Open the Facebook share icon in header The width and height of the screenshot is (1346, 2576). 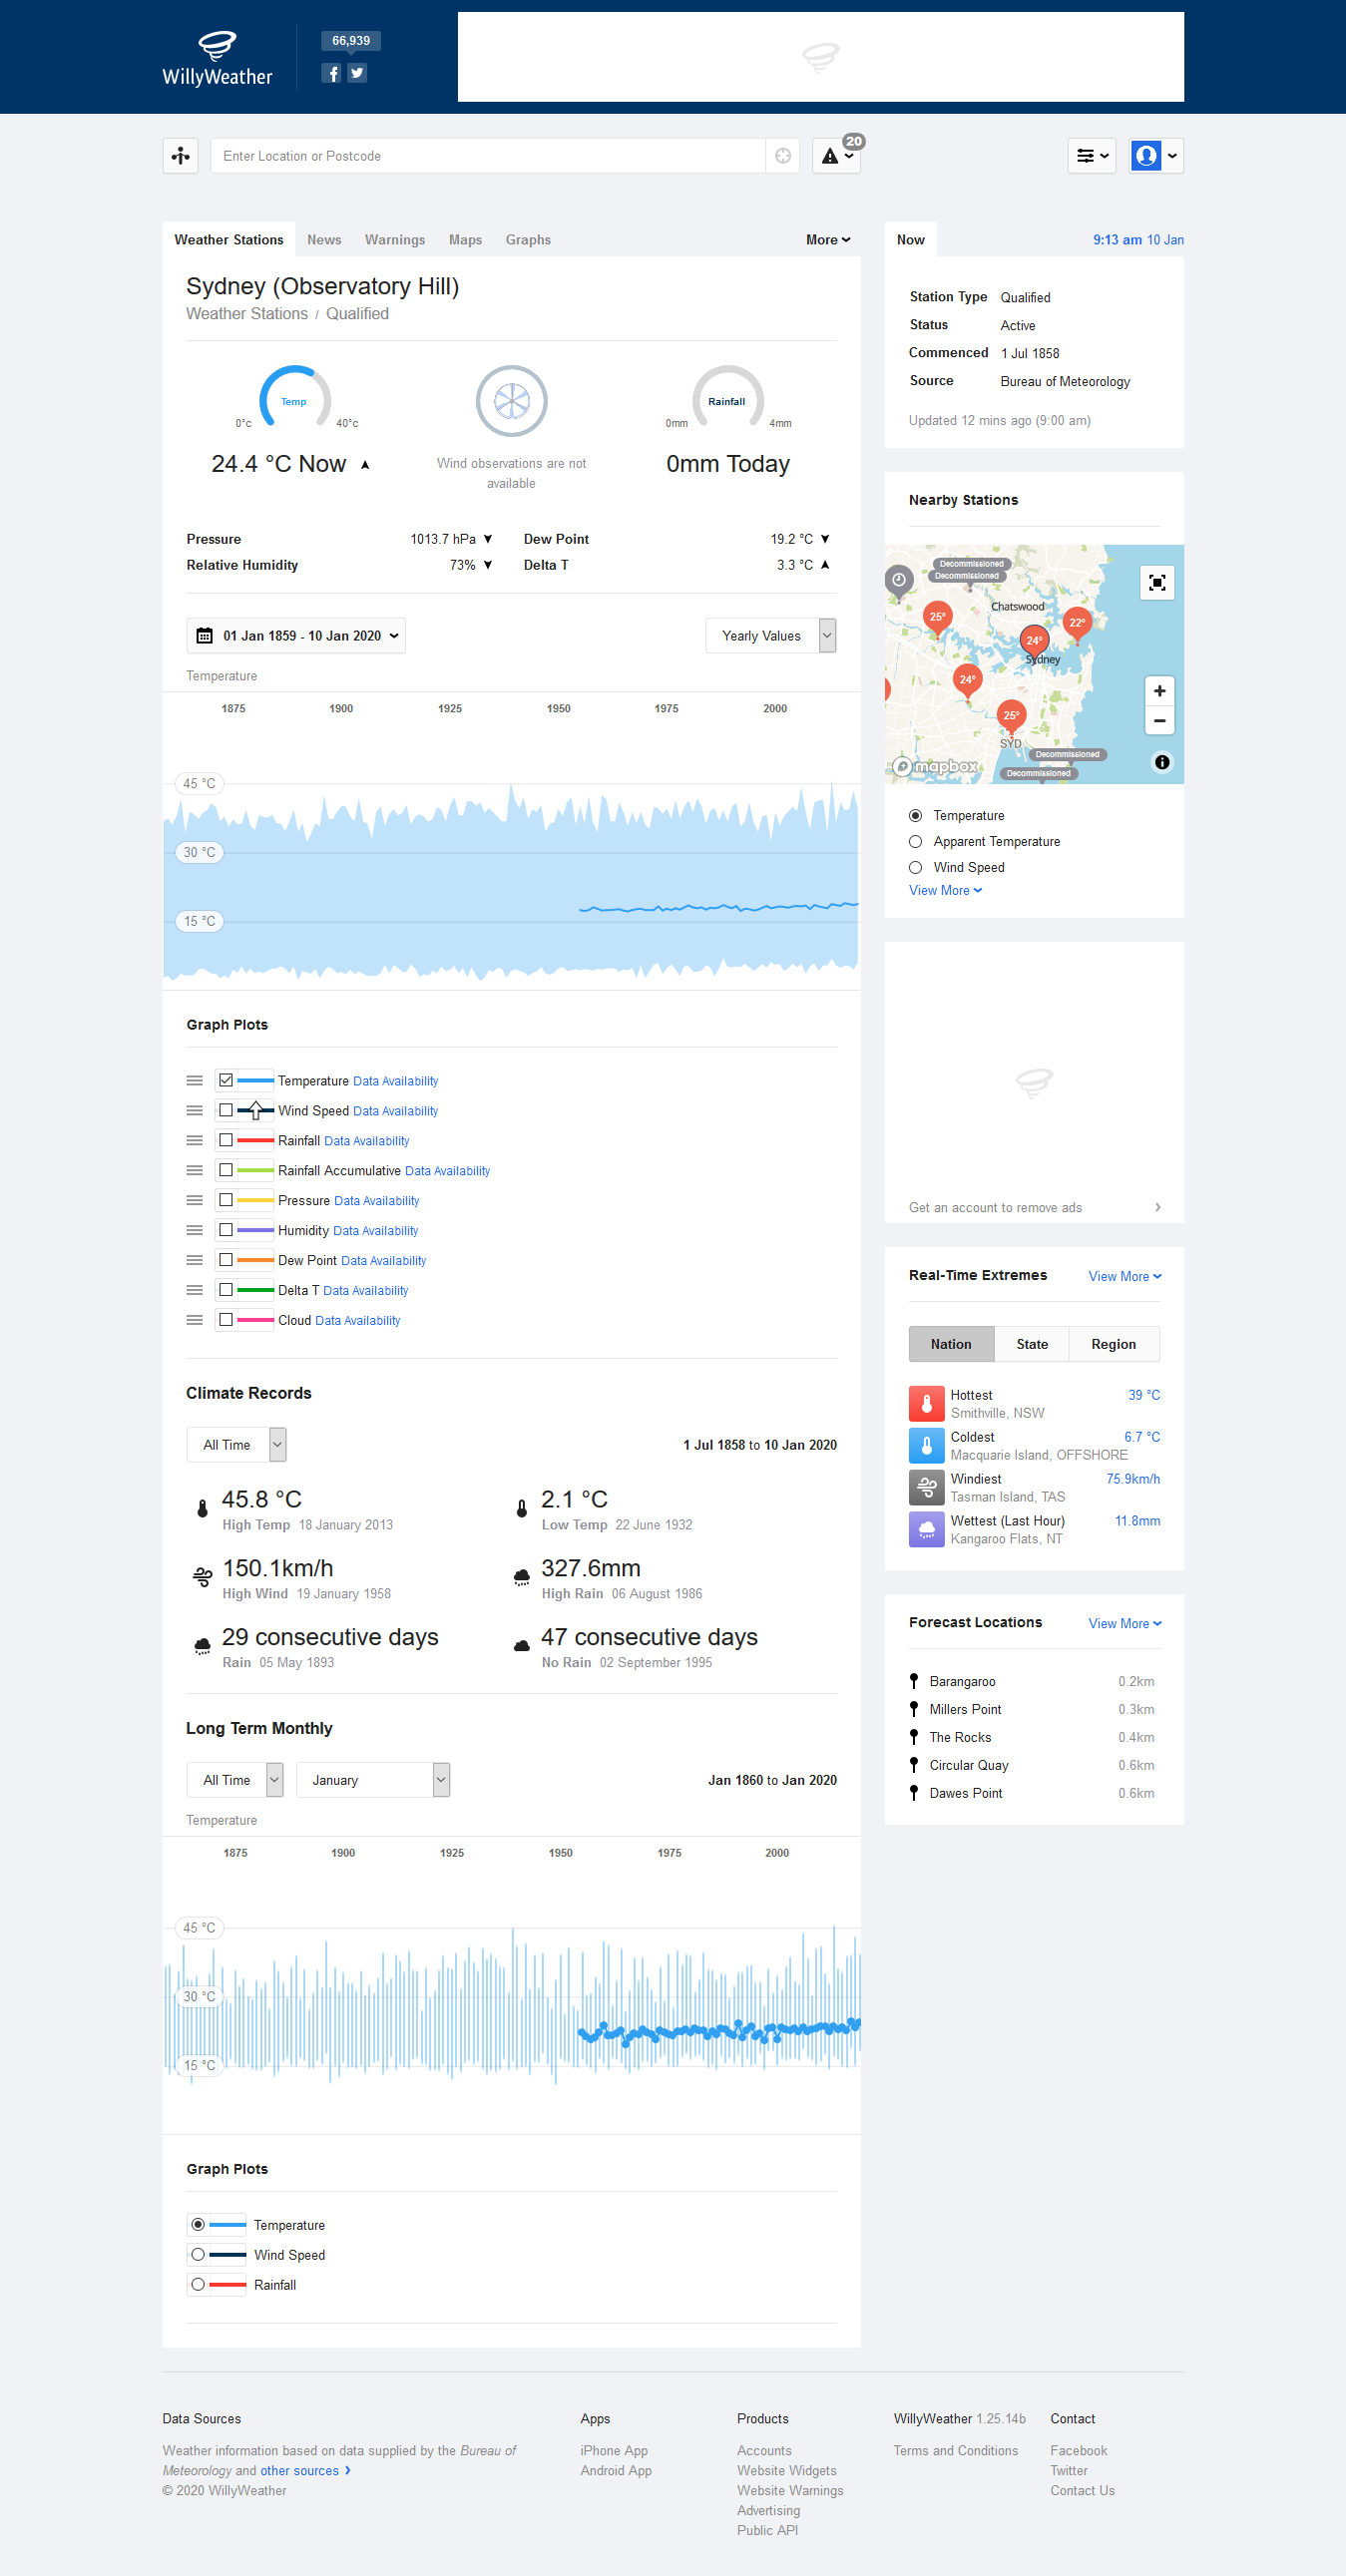coord(332,73)
